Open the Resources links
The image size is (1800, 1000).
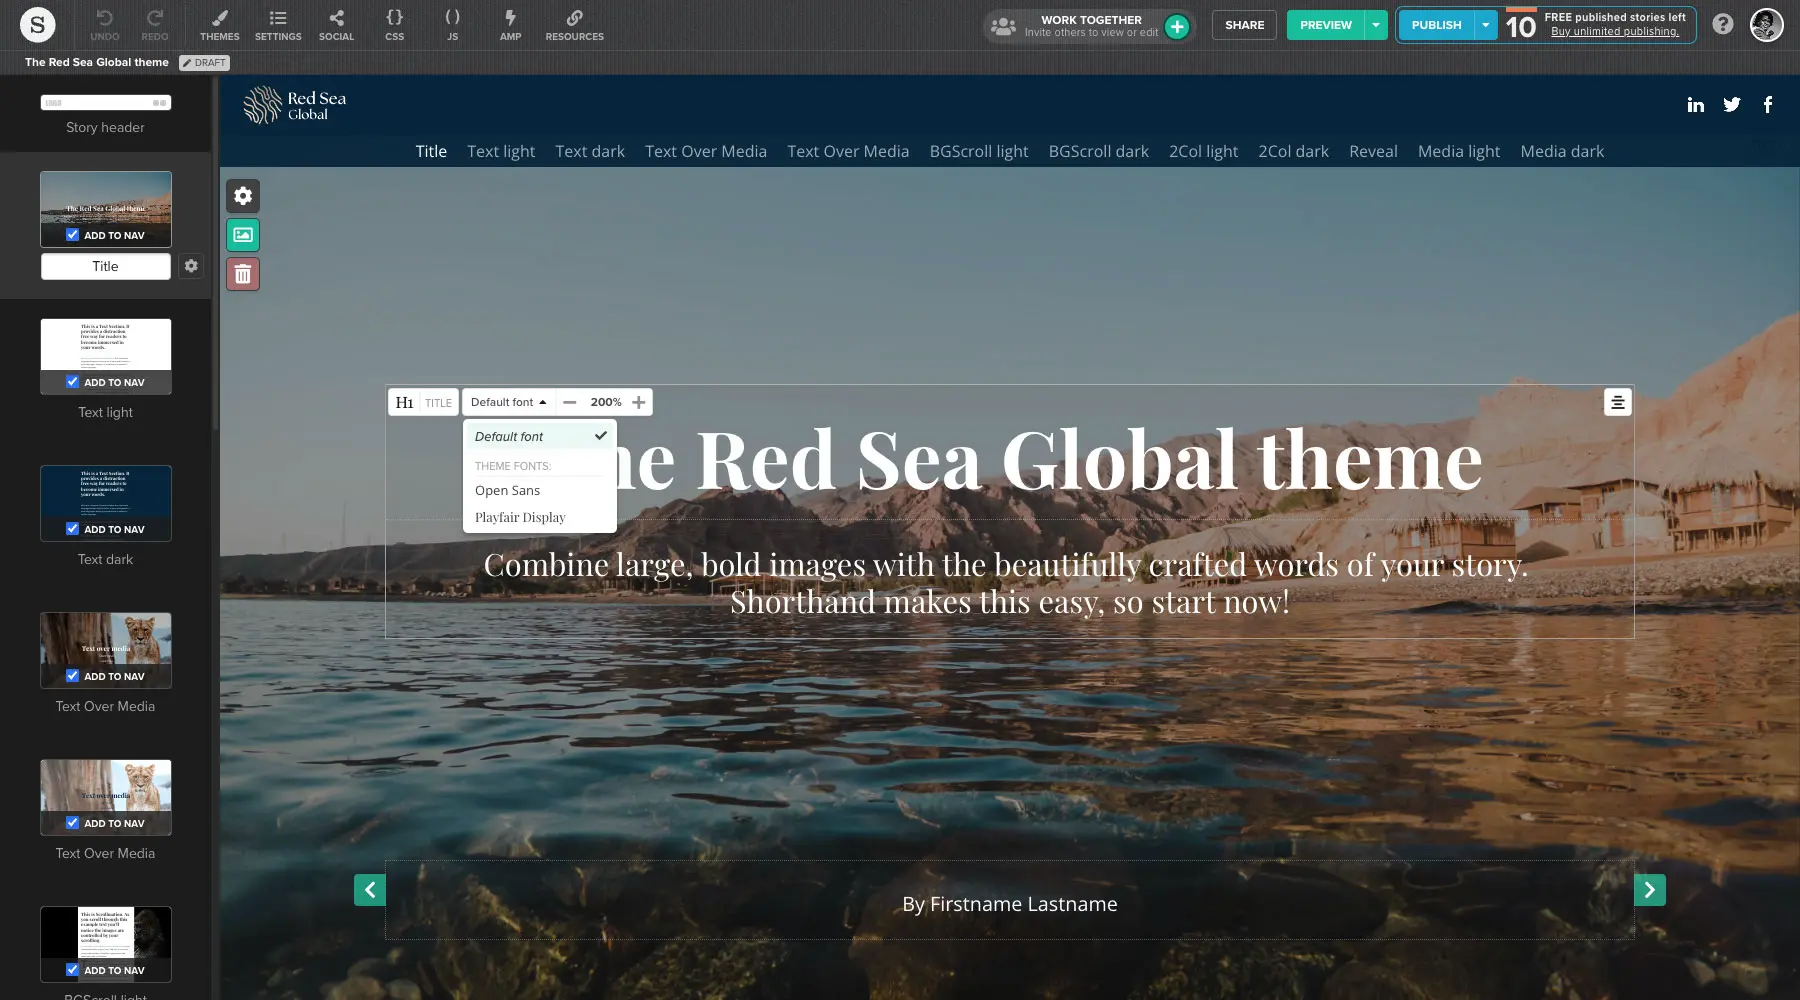coord(575,25)
